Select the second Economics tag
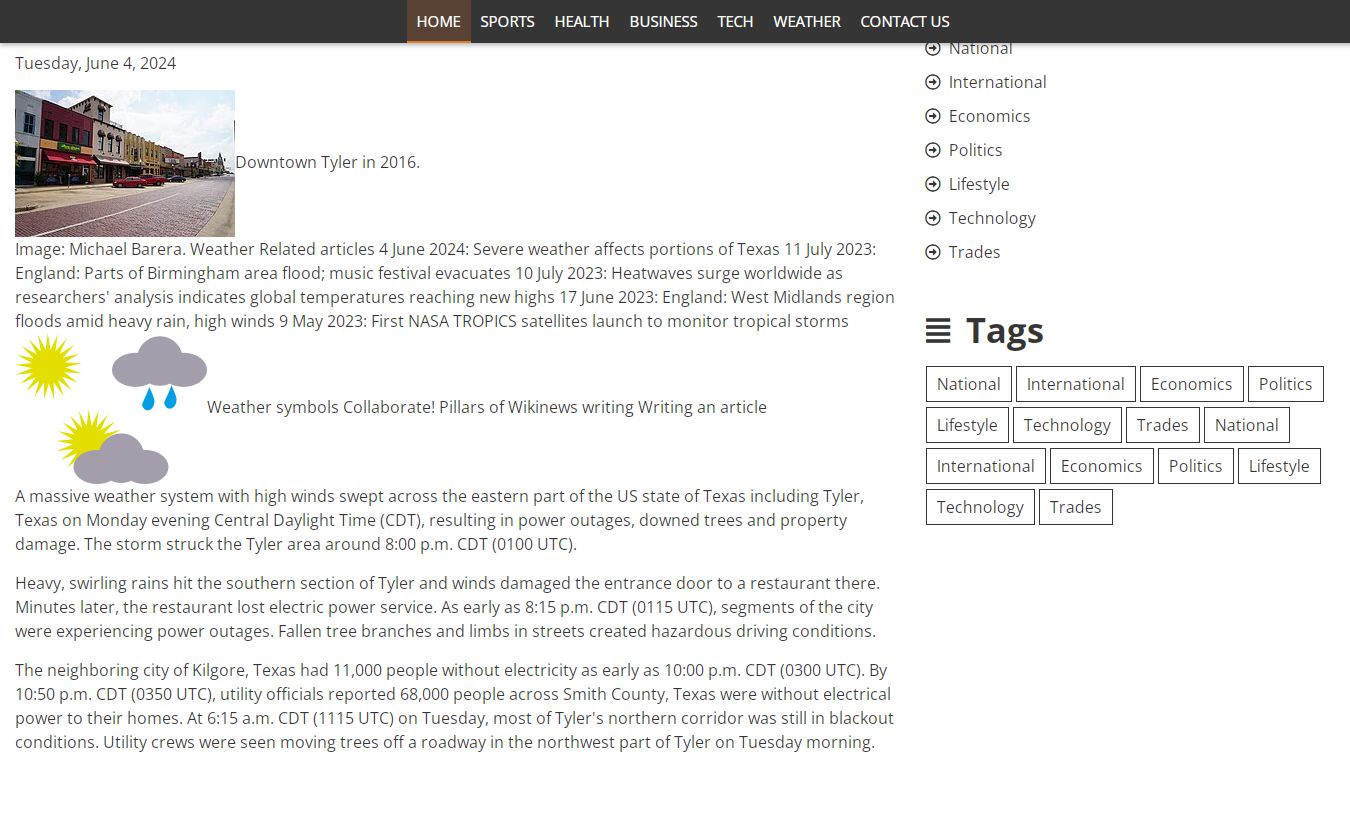Image resolution: width=1350 pixels, height=836 pixels. click(x=1102, y=466)
